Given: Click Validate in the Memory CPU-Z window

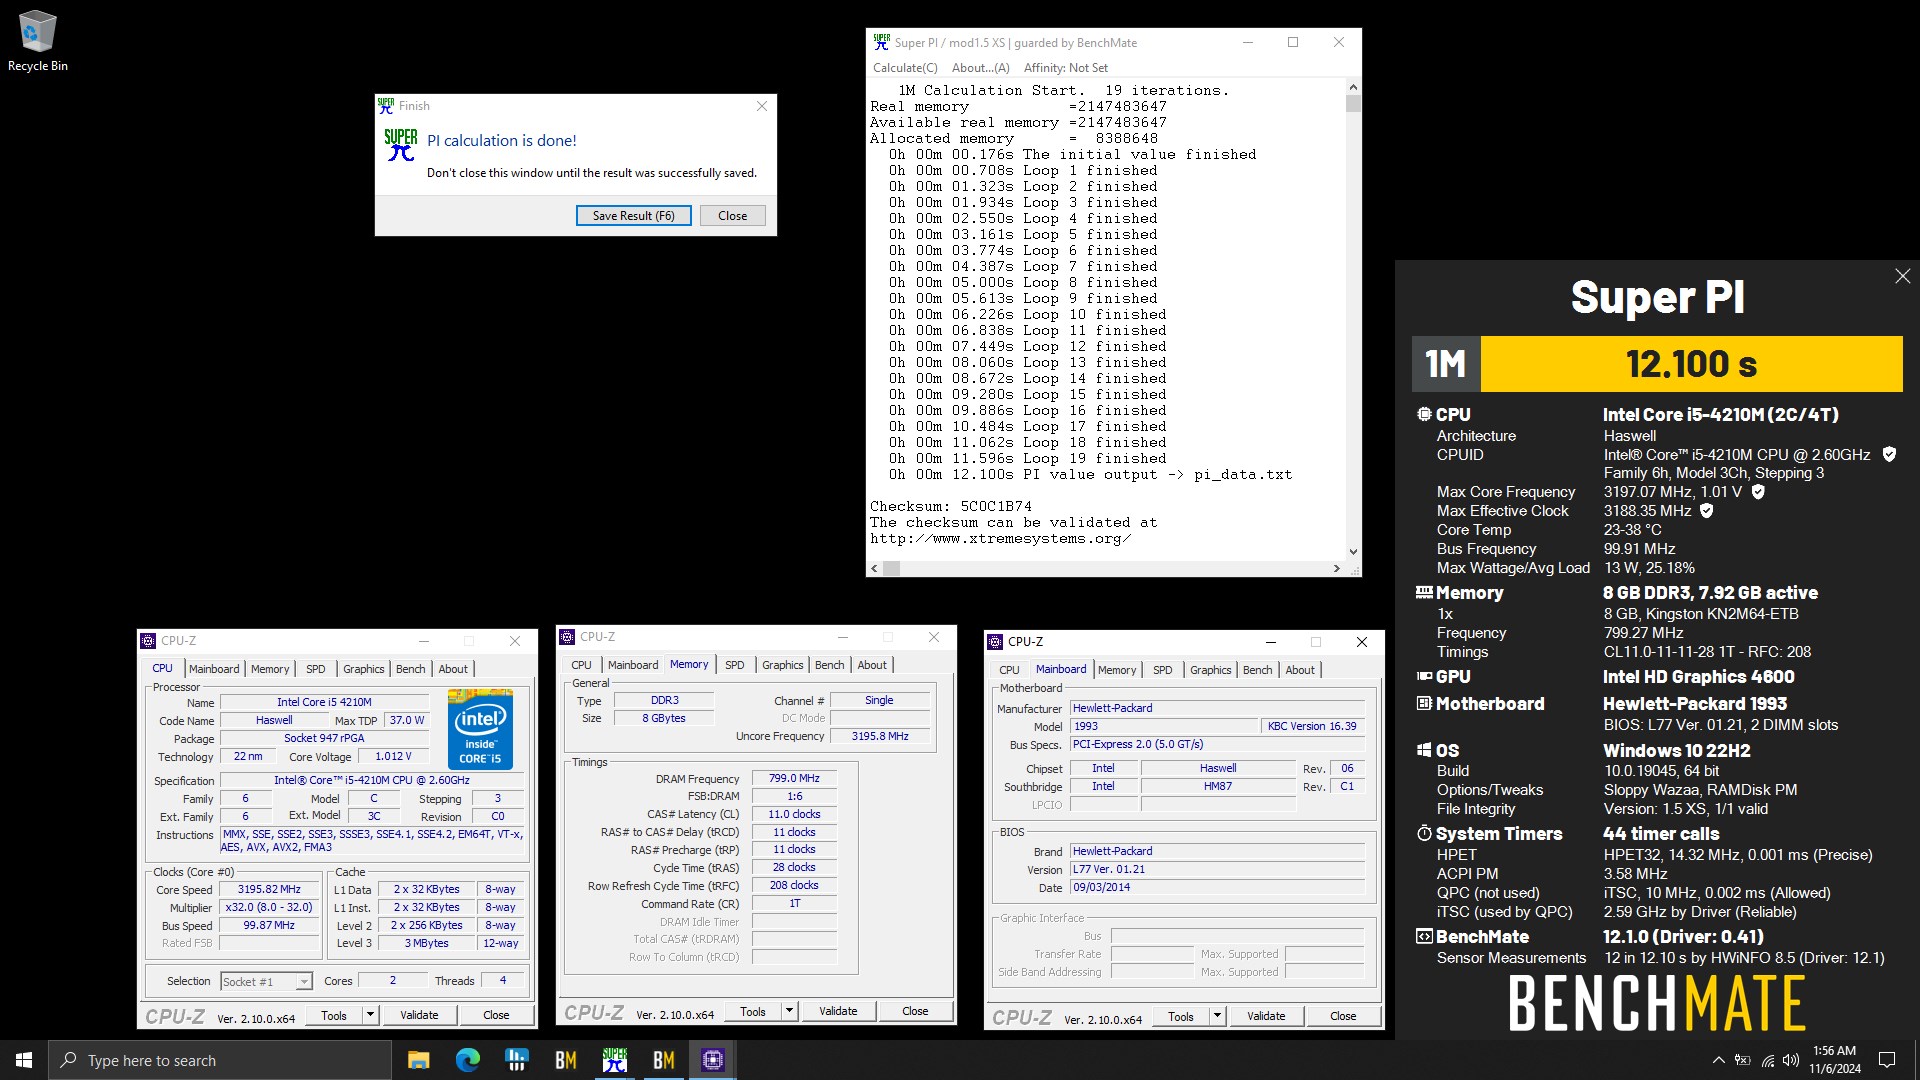Looking at the screenshot, I should (x=838, y=1011).
